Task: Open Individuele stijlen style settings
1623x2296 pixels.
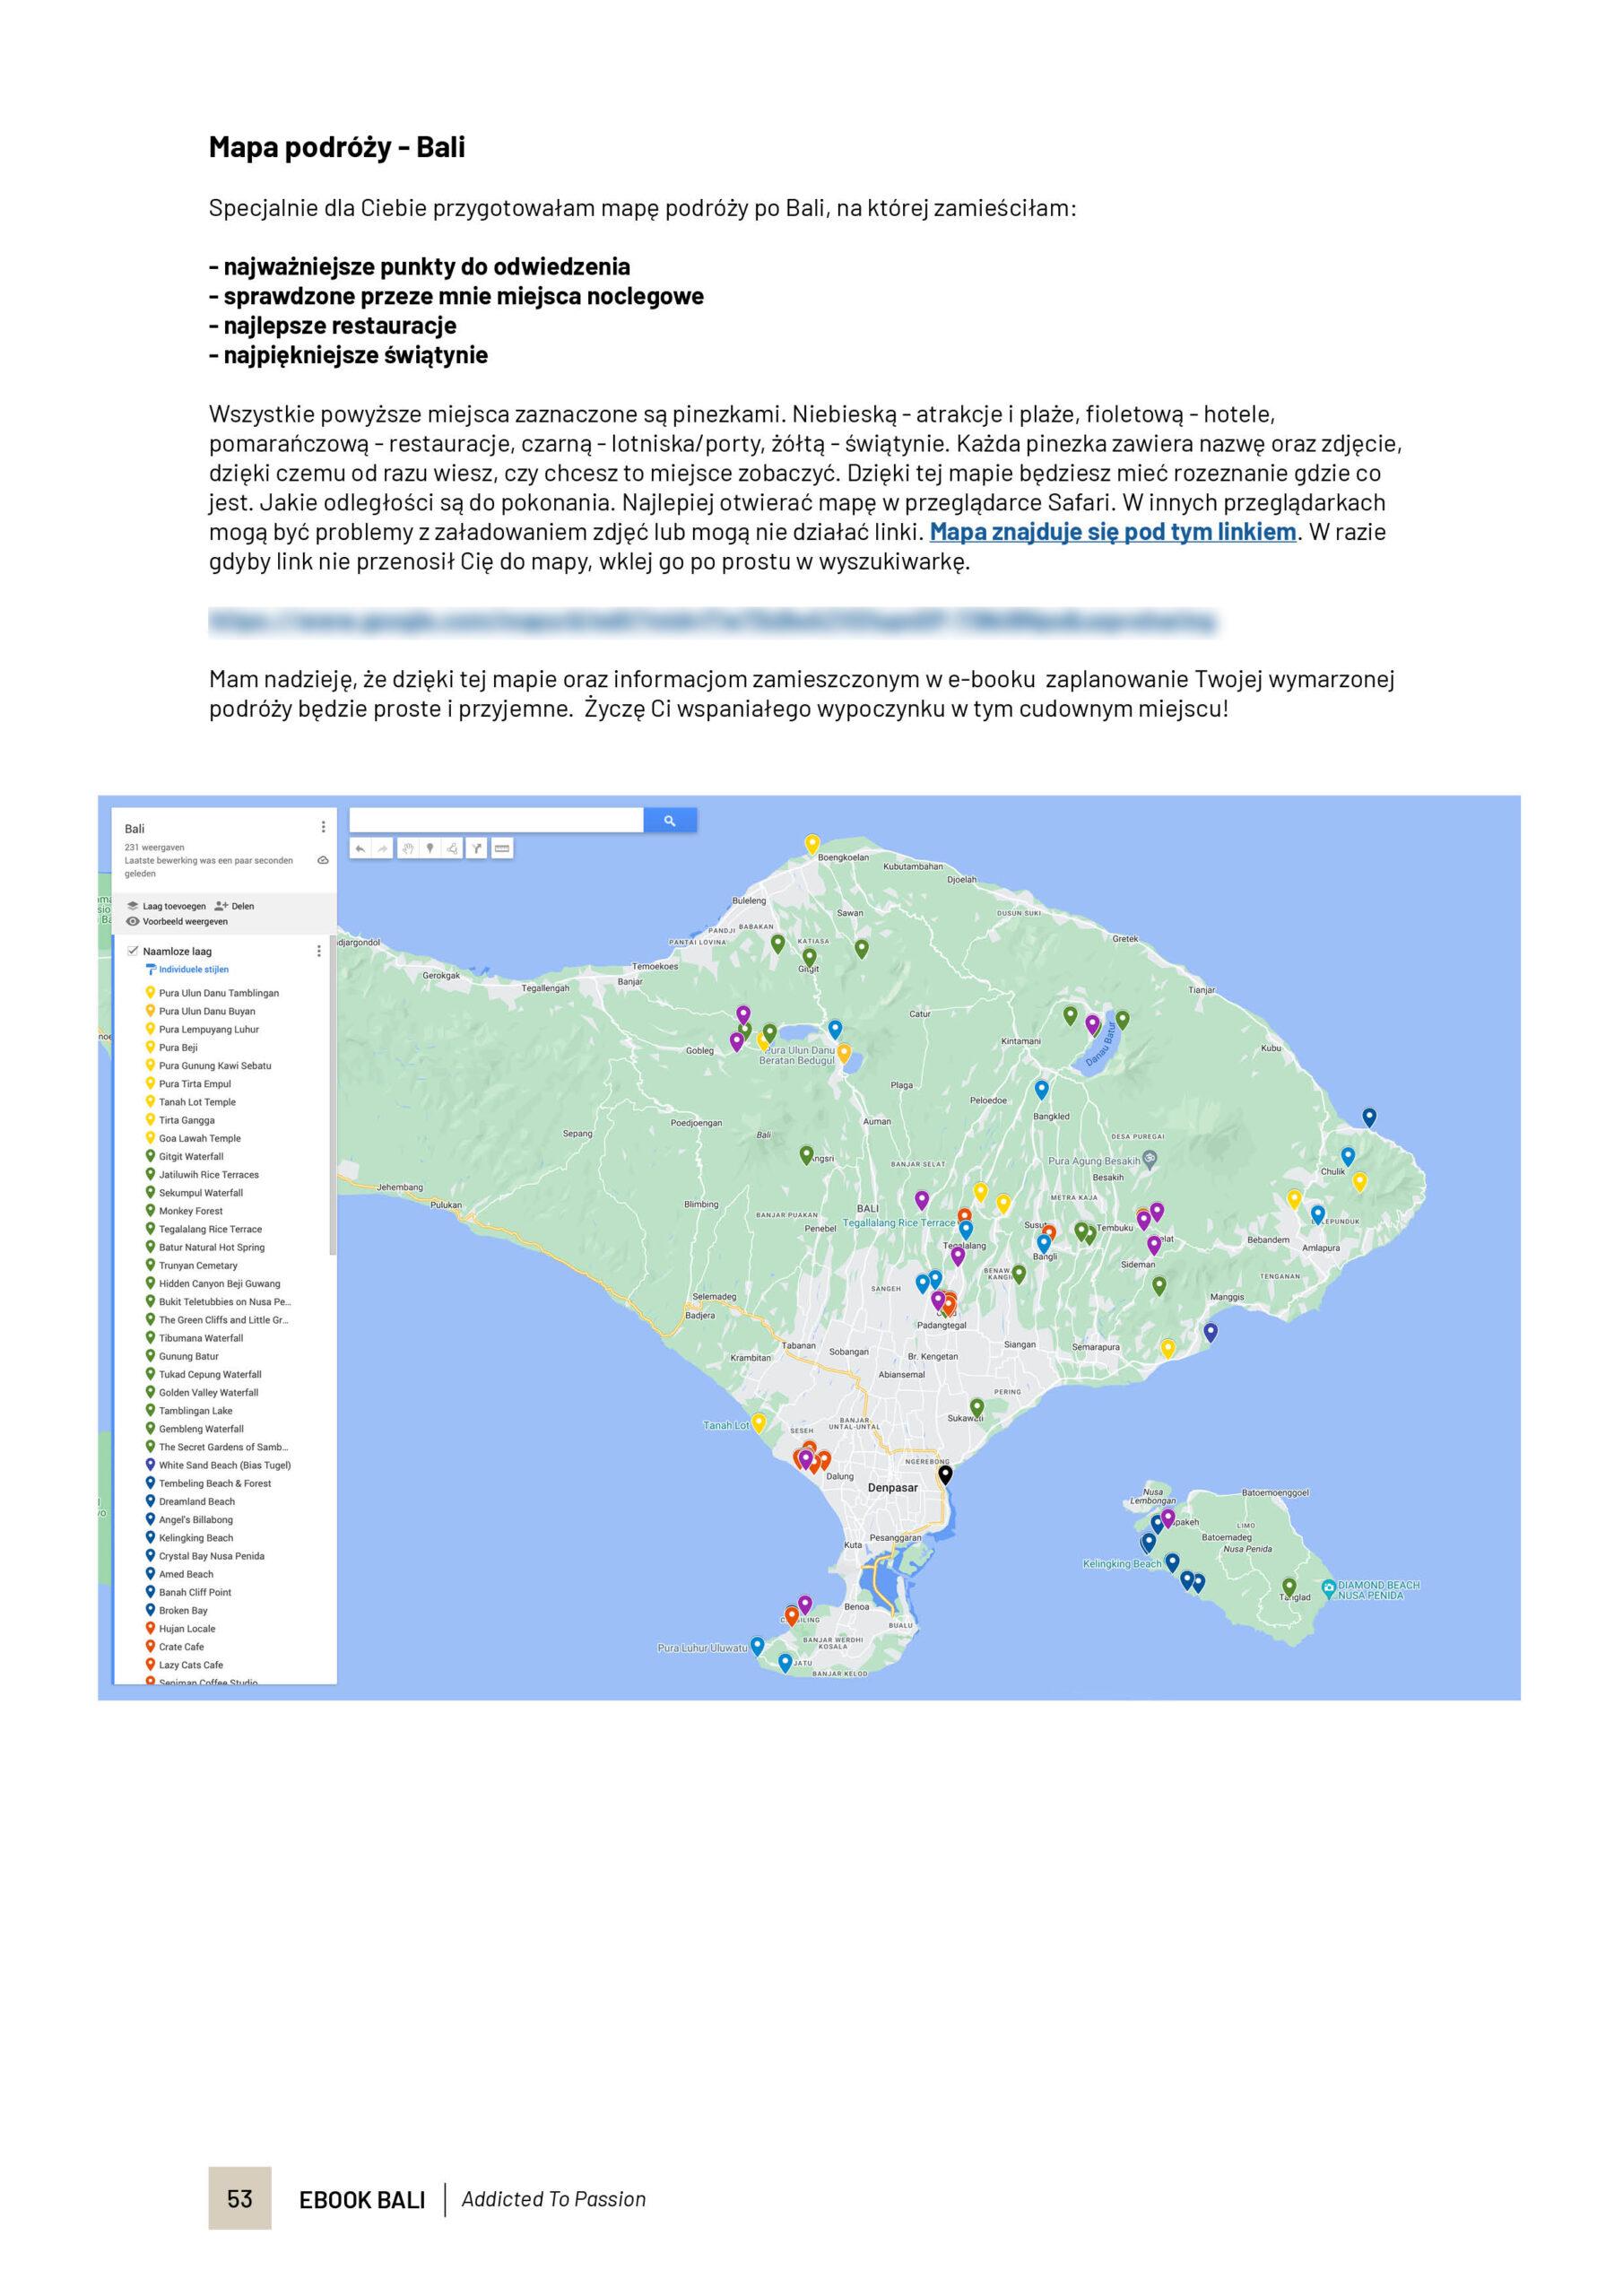Action: click(193, 970)
